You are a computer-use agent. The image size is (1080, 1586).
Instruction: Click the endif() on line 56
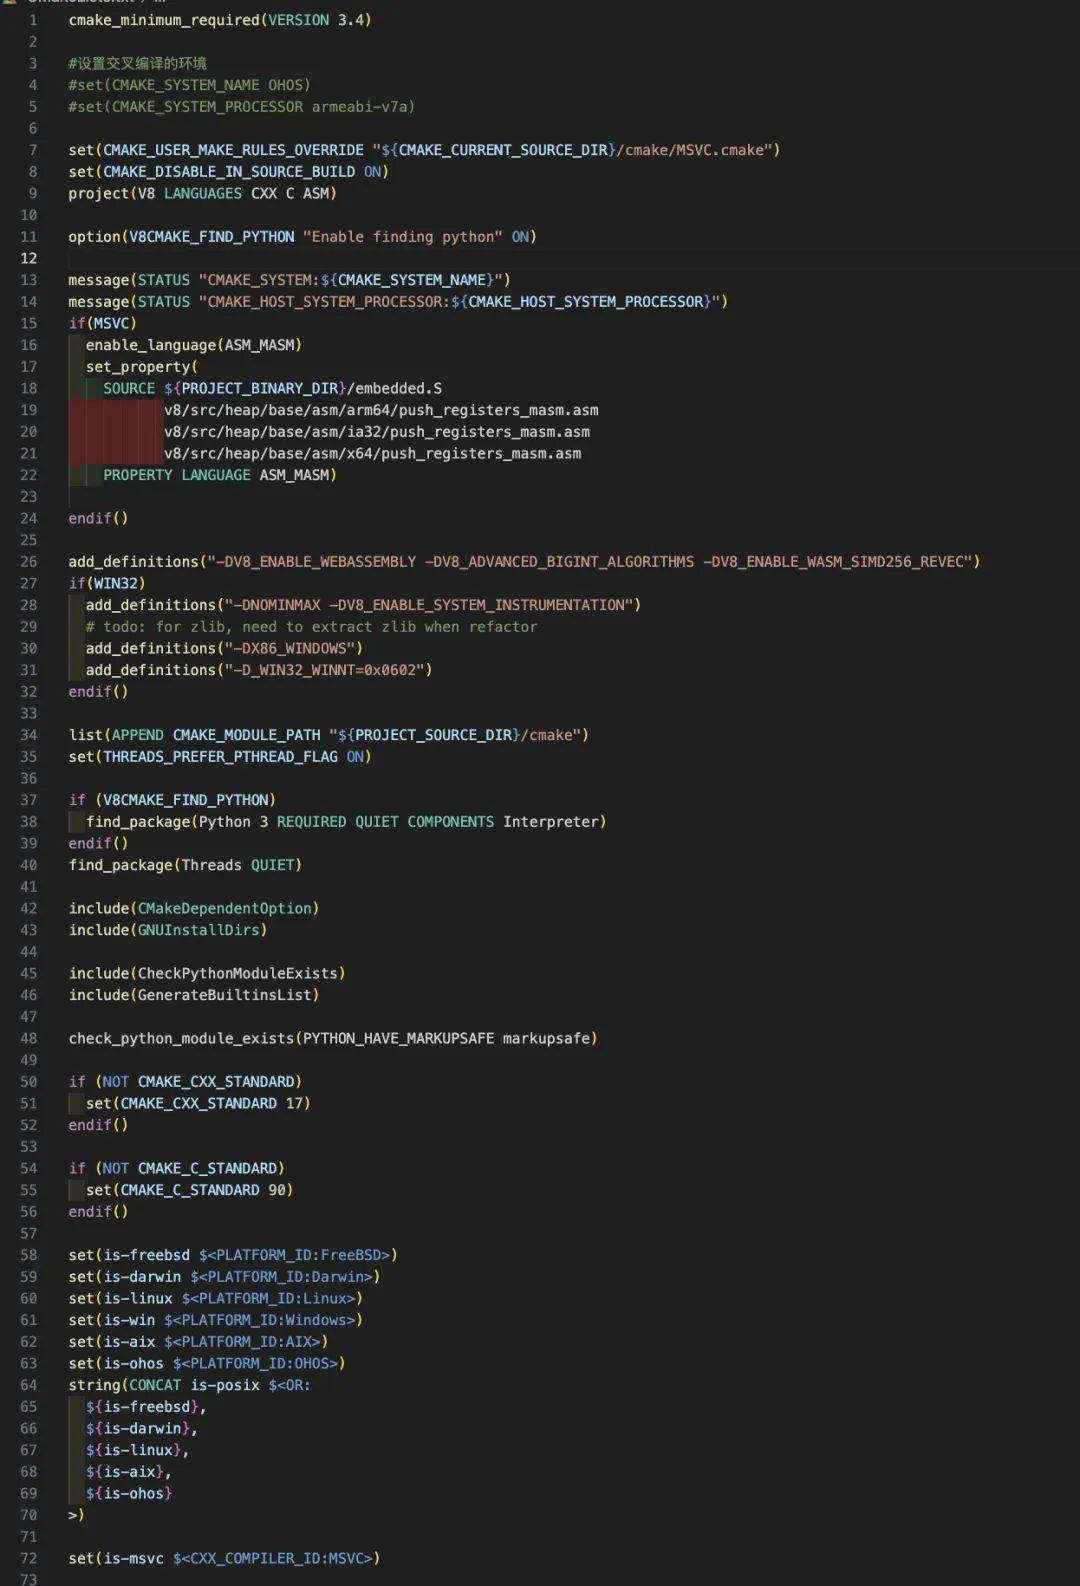pos(98,1211)
